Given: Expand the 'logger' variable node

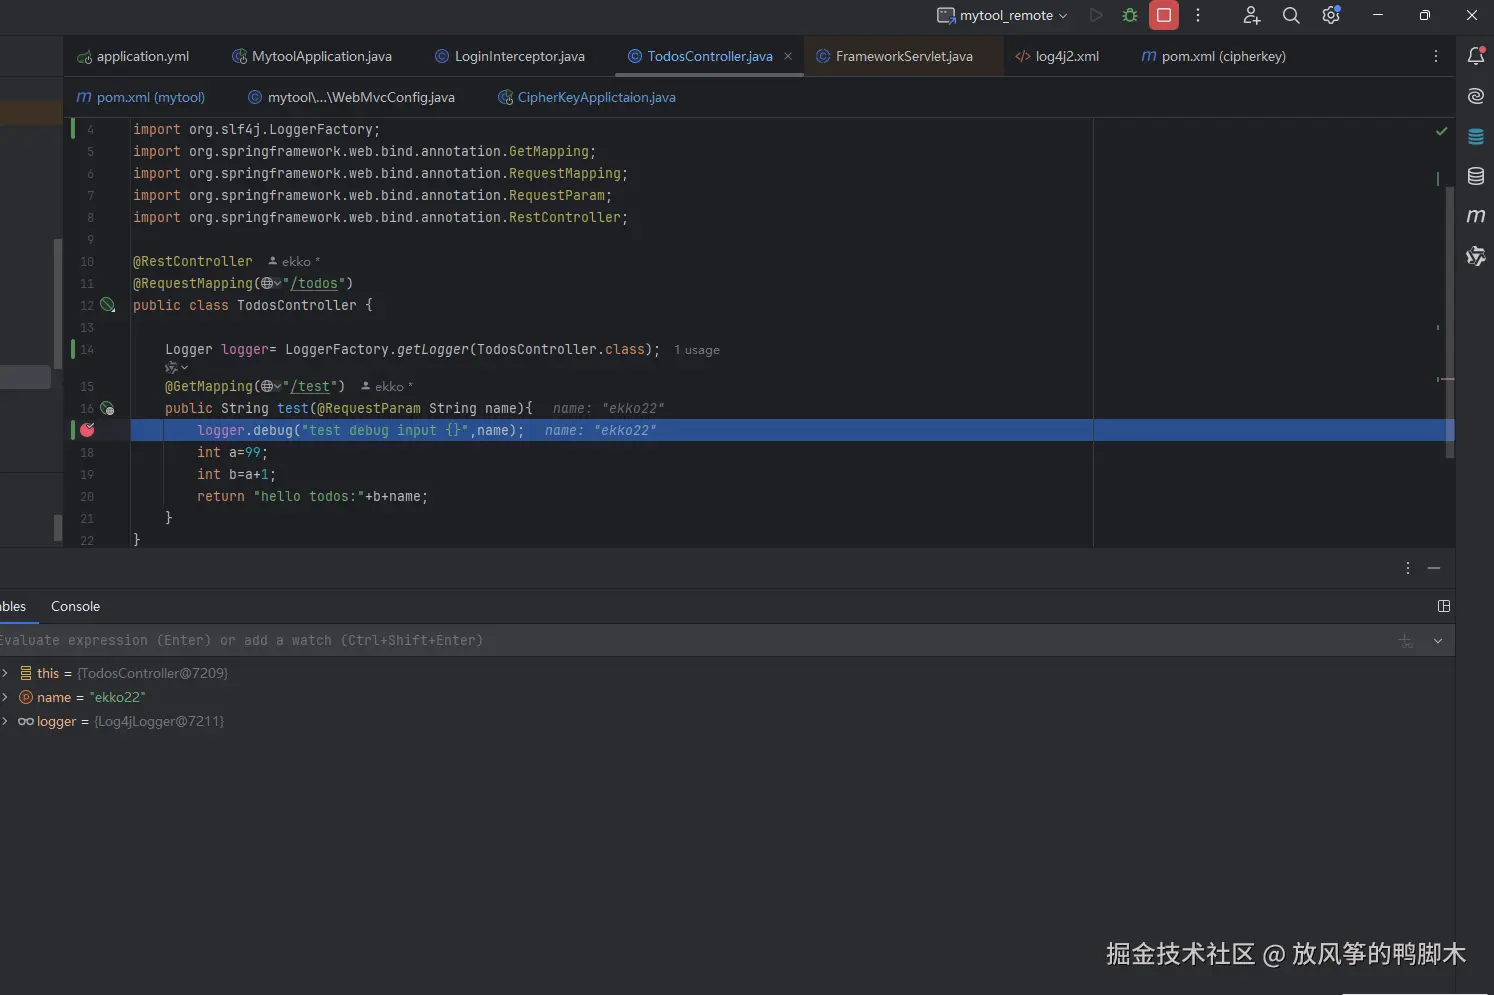Looking at the screenshot, I should coord(5,721).
